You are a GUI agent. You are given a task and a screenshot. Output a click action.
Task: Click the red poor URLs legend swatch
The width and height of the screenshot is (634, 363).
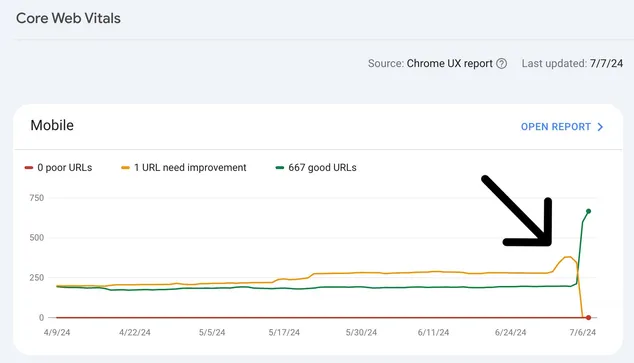(x=29, y=168)
